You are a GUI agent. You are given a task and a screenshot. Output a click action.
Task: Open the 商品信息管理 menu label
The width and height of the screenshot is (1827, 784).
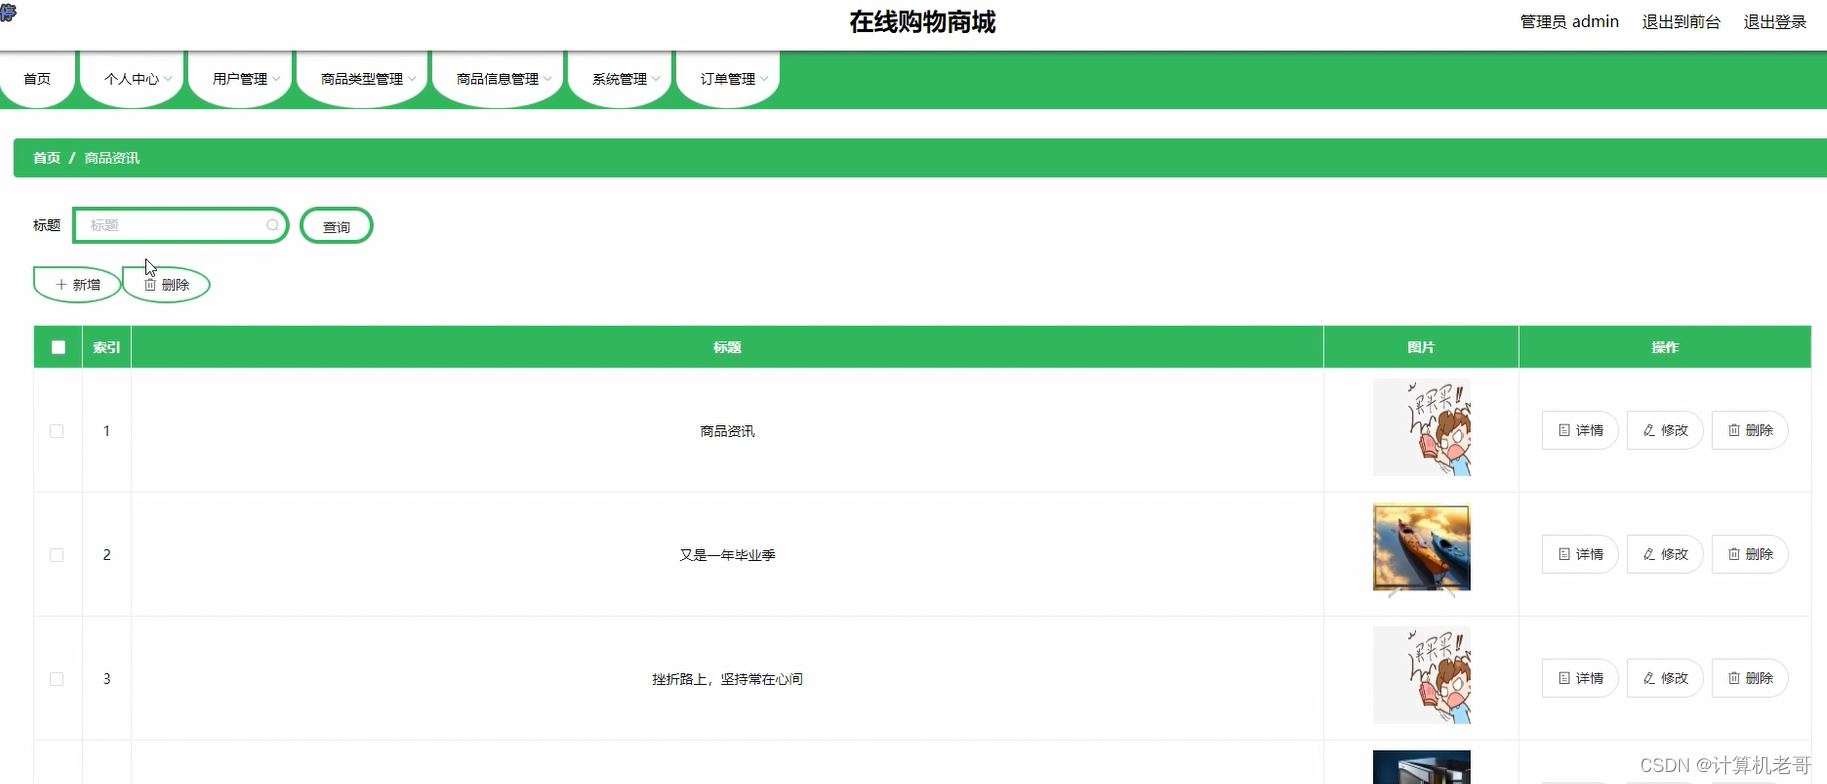click(x=498, y=79)
